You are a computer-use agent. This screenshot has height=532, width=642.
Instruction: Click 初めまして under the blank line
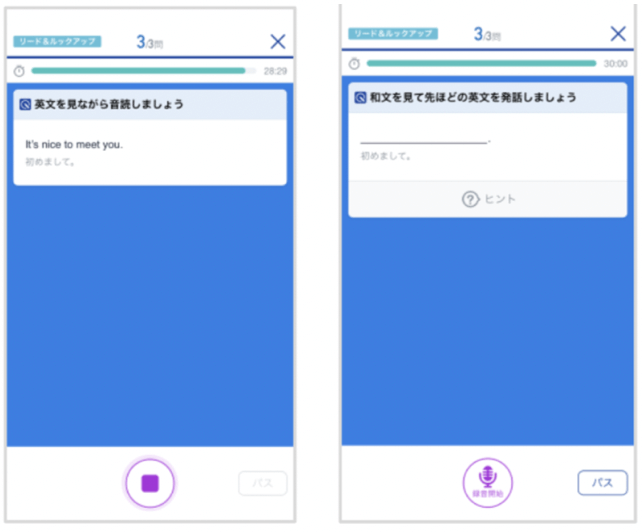[x=385, y=156]
